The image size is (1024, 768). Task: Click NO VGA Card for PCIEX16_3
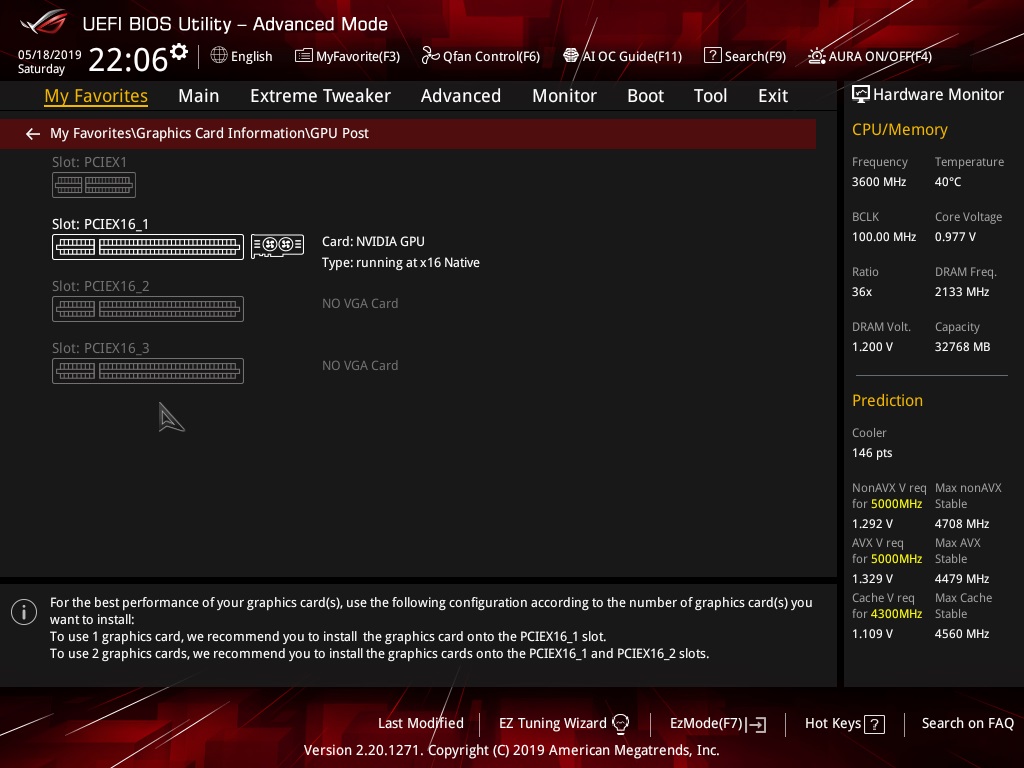(x=360, y=366)
